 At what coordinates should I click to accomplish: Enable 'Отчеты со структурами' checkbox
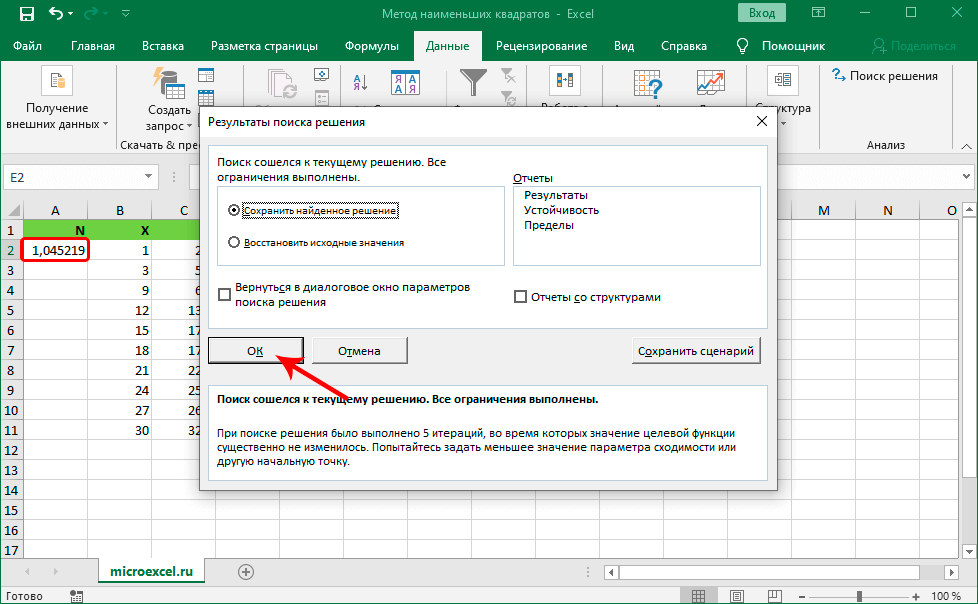click(520, 297)
